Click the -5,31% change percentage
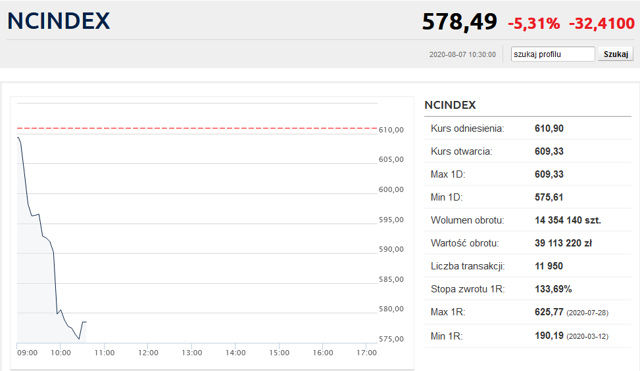640x371 pixels. [533, 24]
